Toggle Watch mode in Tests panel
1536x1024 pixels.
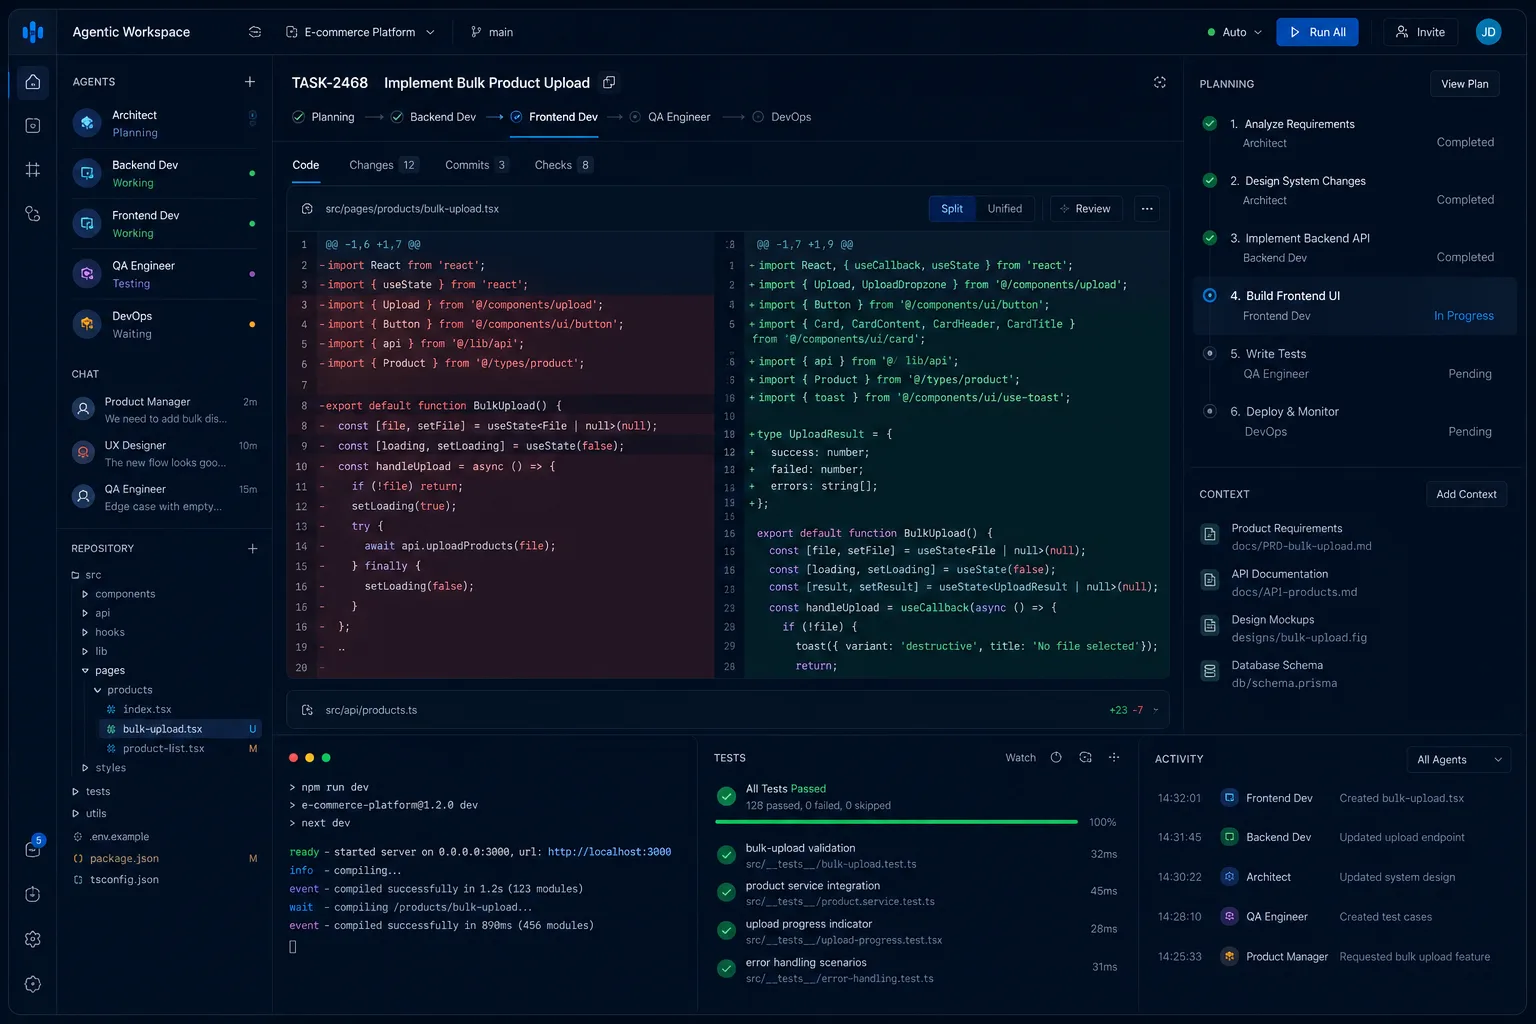pos(1020,758)
